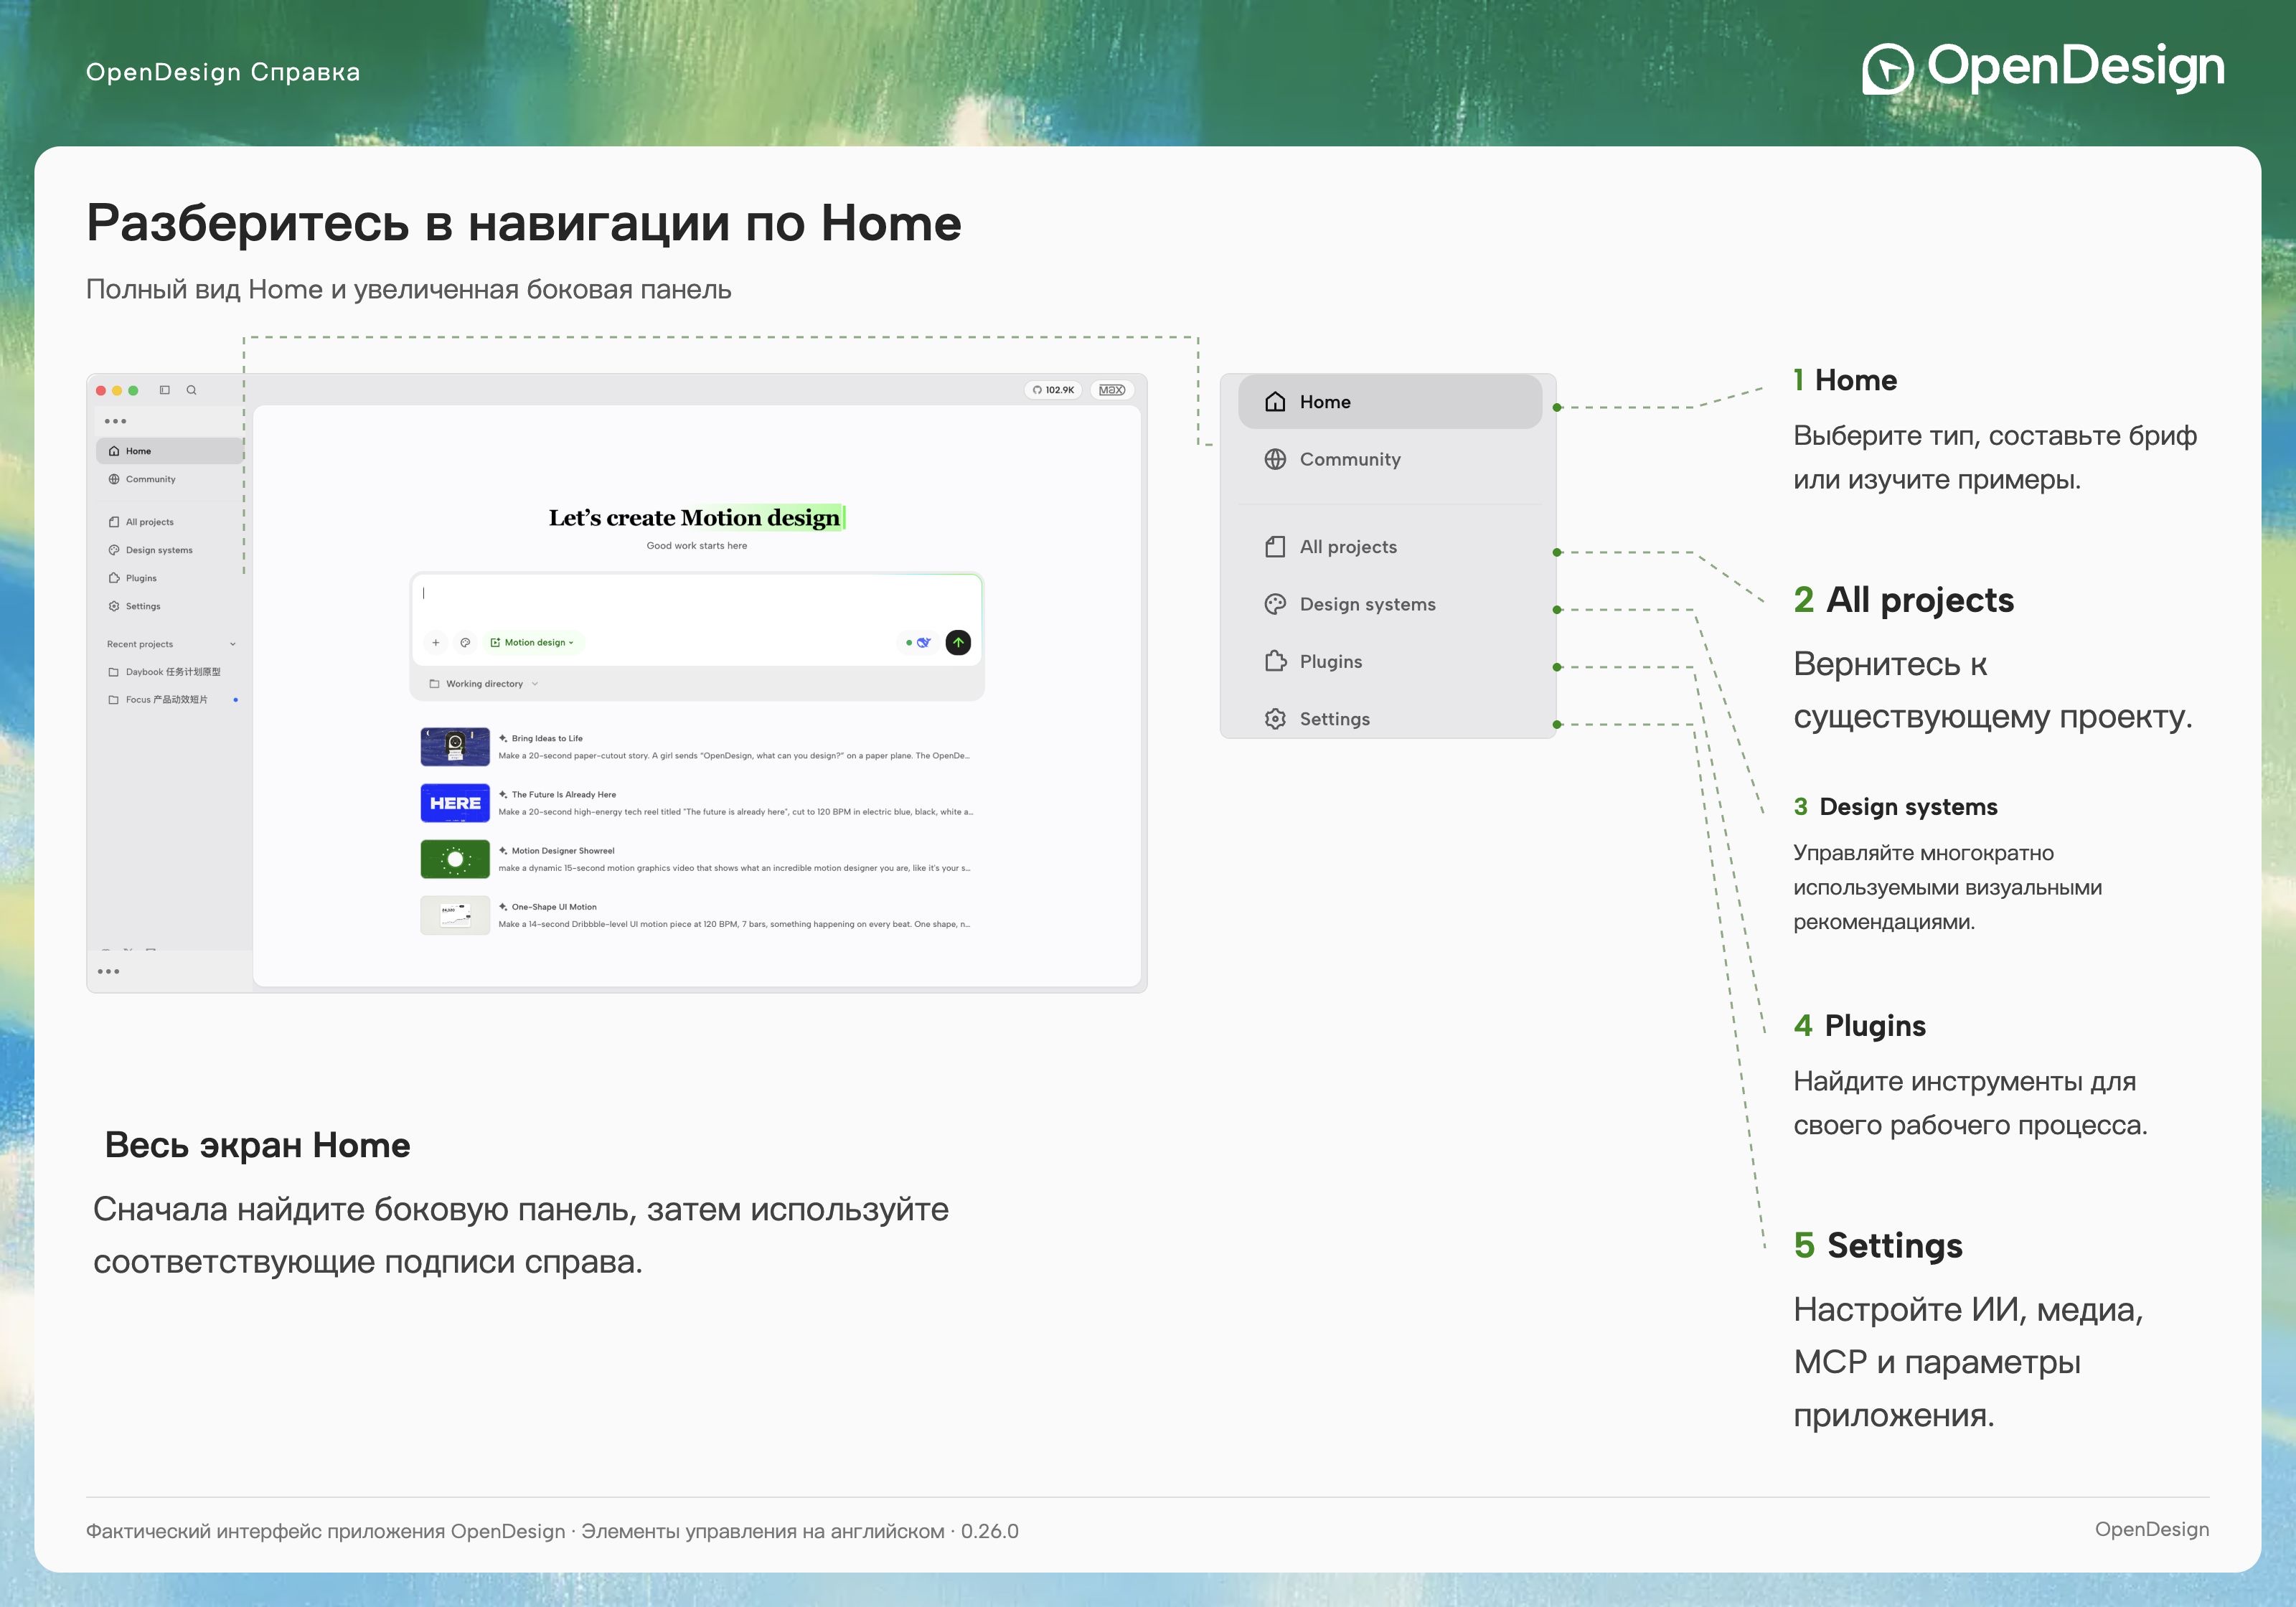Click the palette icon beside Motion design
The width and height of the screenshot is (2296, 1607).
pos(465,643)
